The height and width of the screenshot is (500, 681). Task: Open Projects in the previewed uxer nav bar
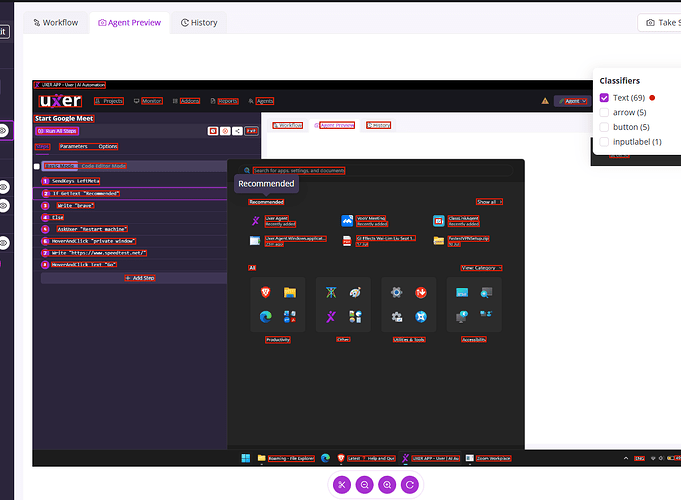(x=109, y=101)
